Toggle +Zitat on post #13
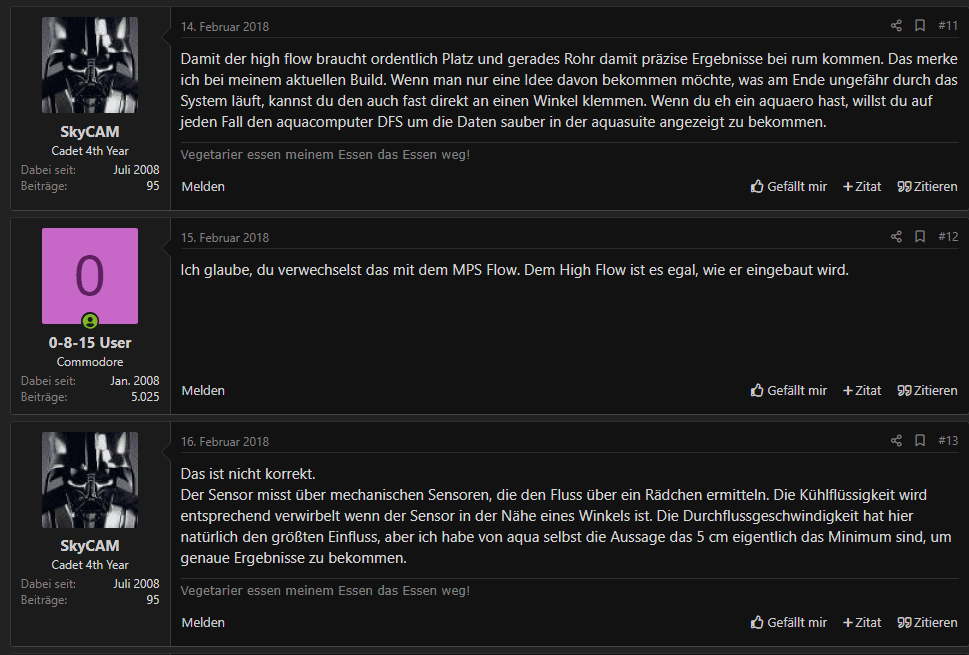Screen dimensions: 969x655 862,623
